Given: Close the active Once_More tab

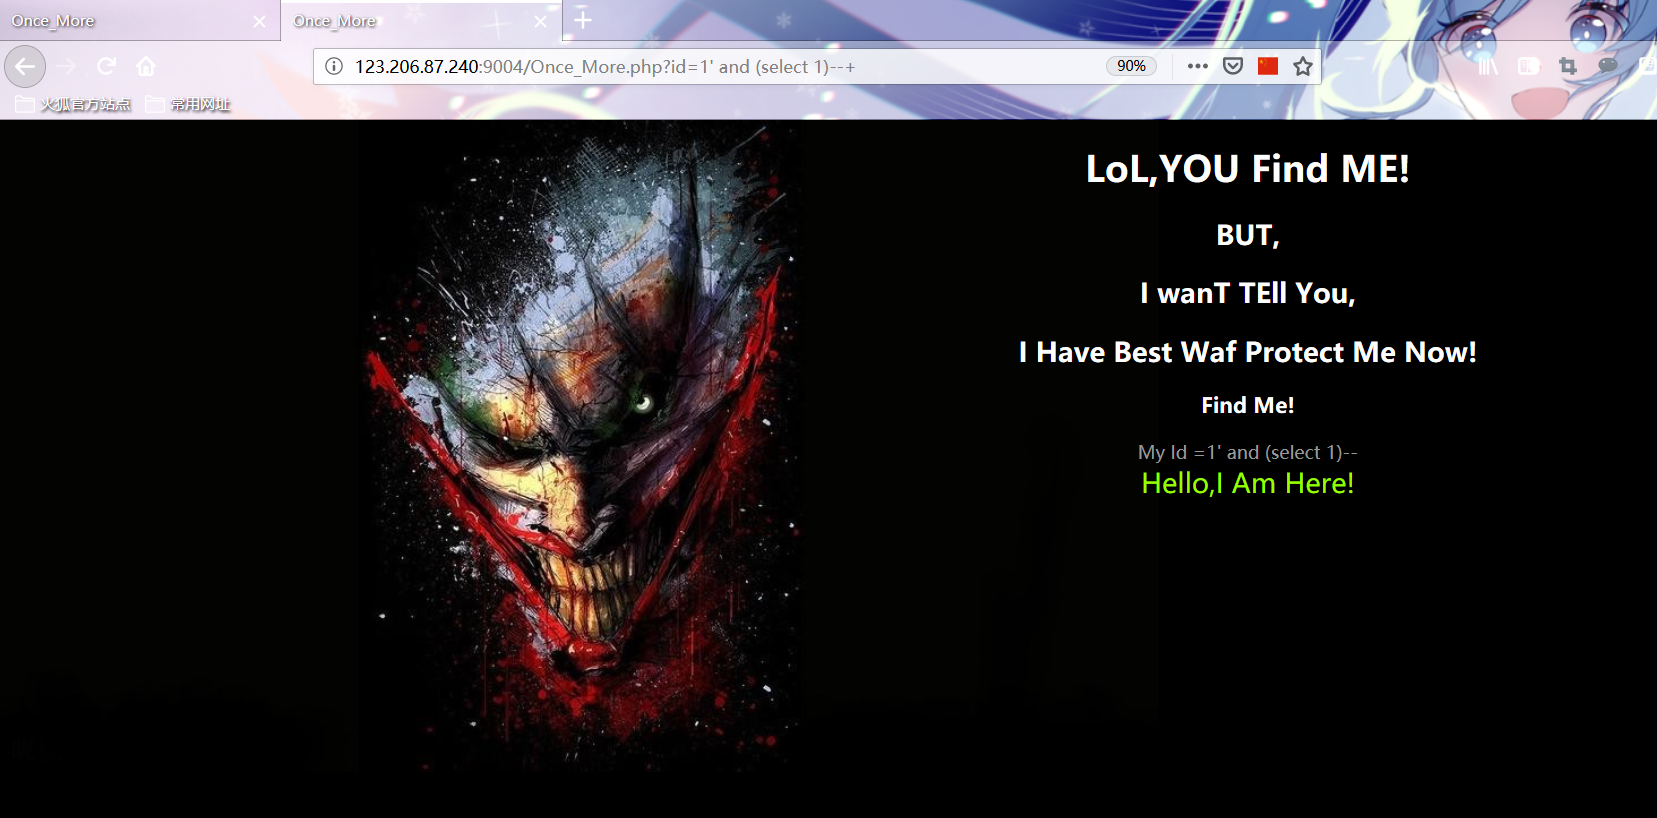Looking at the screenshot, I should coord(541,21).
